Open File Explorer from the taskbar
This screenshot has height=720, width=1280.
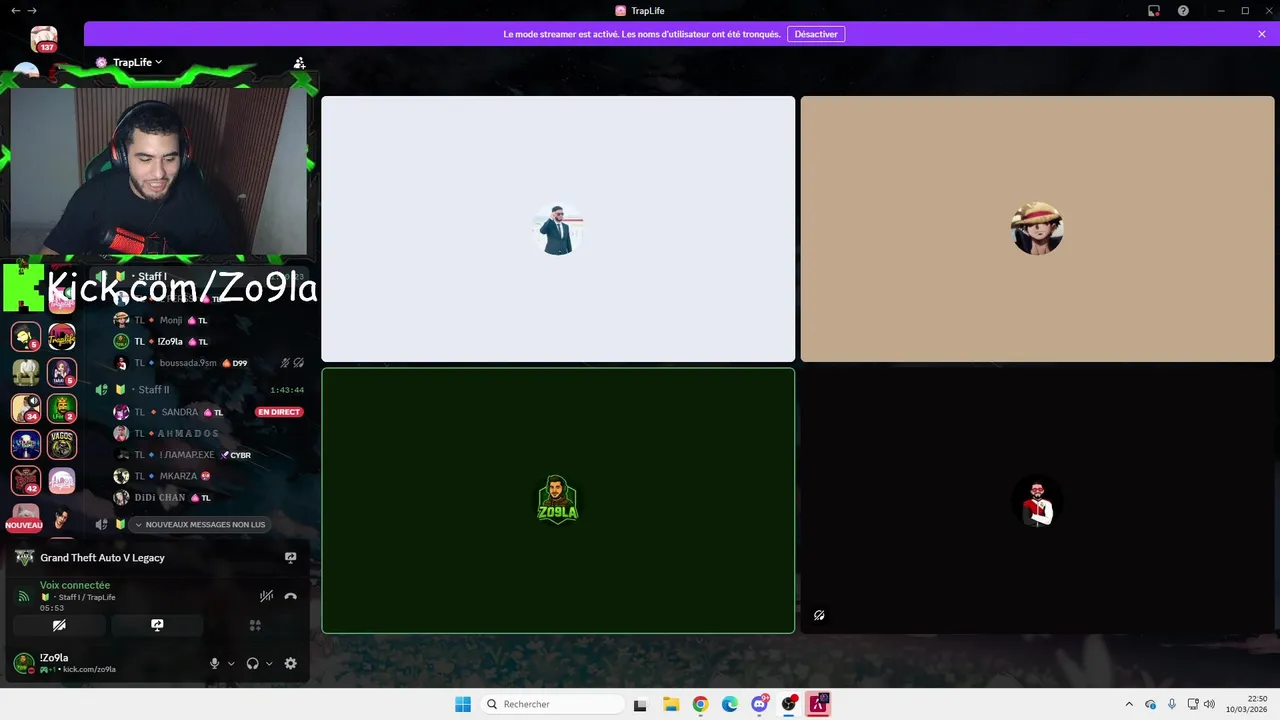point(671,704)
